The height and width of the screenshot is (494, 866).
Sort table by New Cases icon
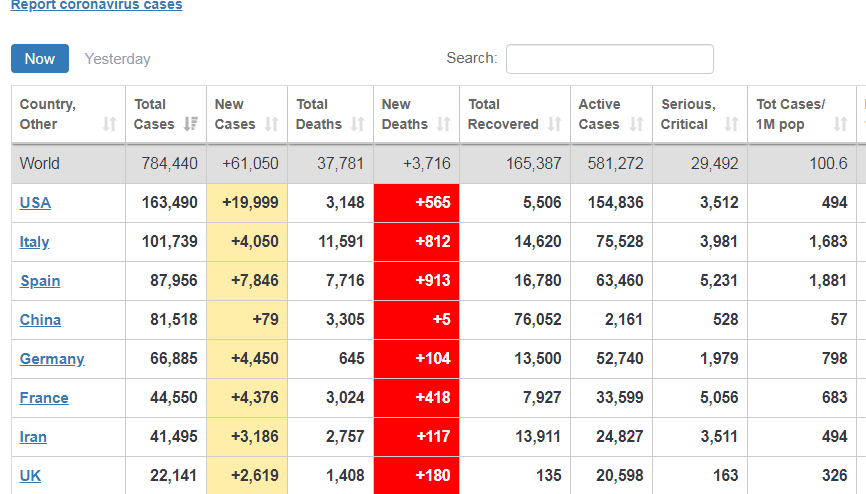[271, 125]
